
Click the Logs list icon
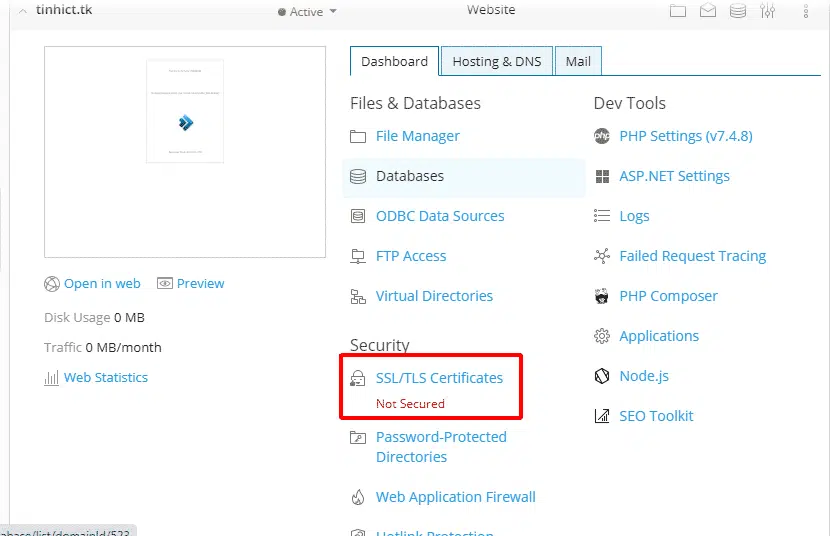tap(602, 216)
